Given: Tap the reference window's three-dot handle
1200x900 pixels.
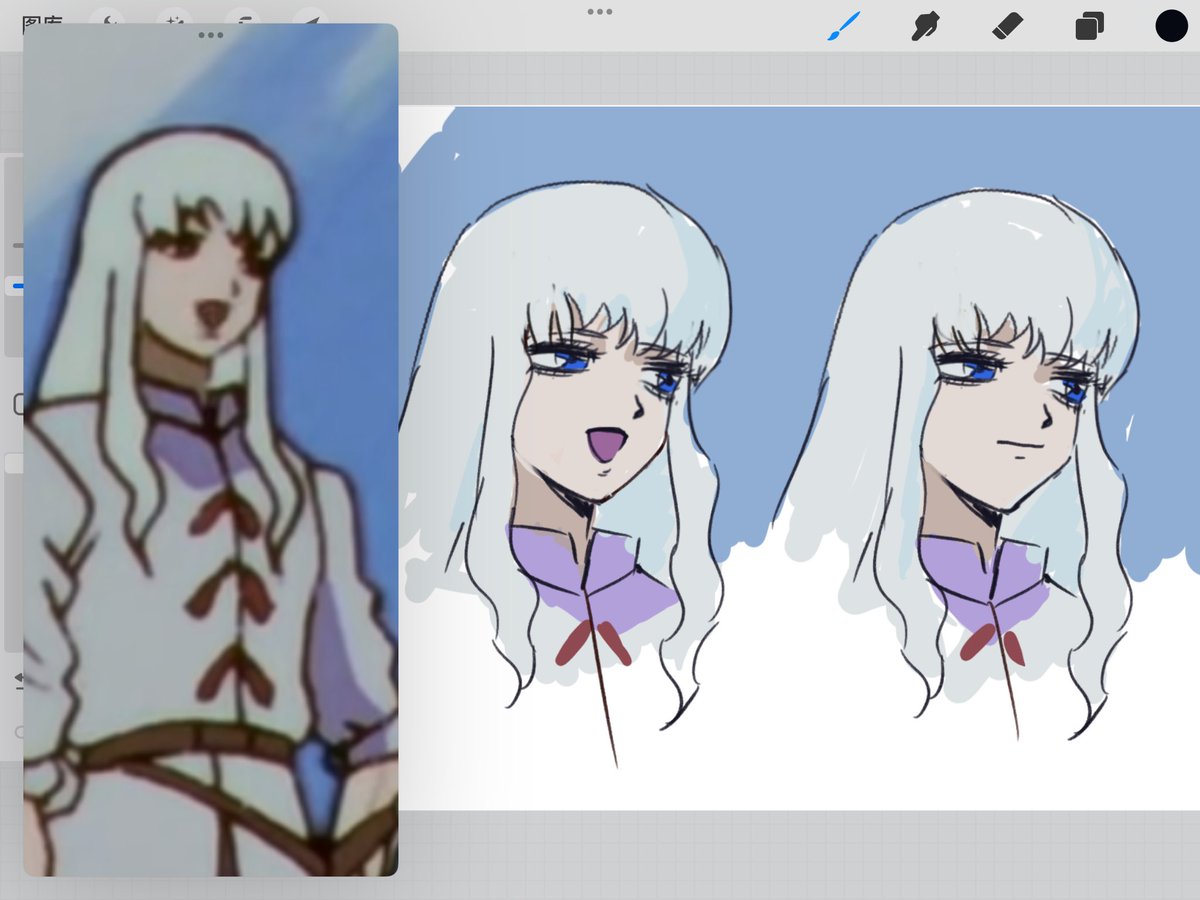Looking at the screenshot, I should point(211,35).
